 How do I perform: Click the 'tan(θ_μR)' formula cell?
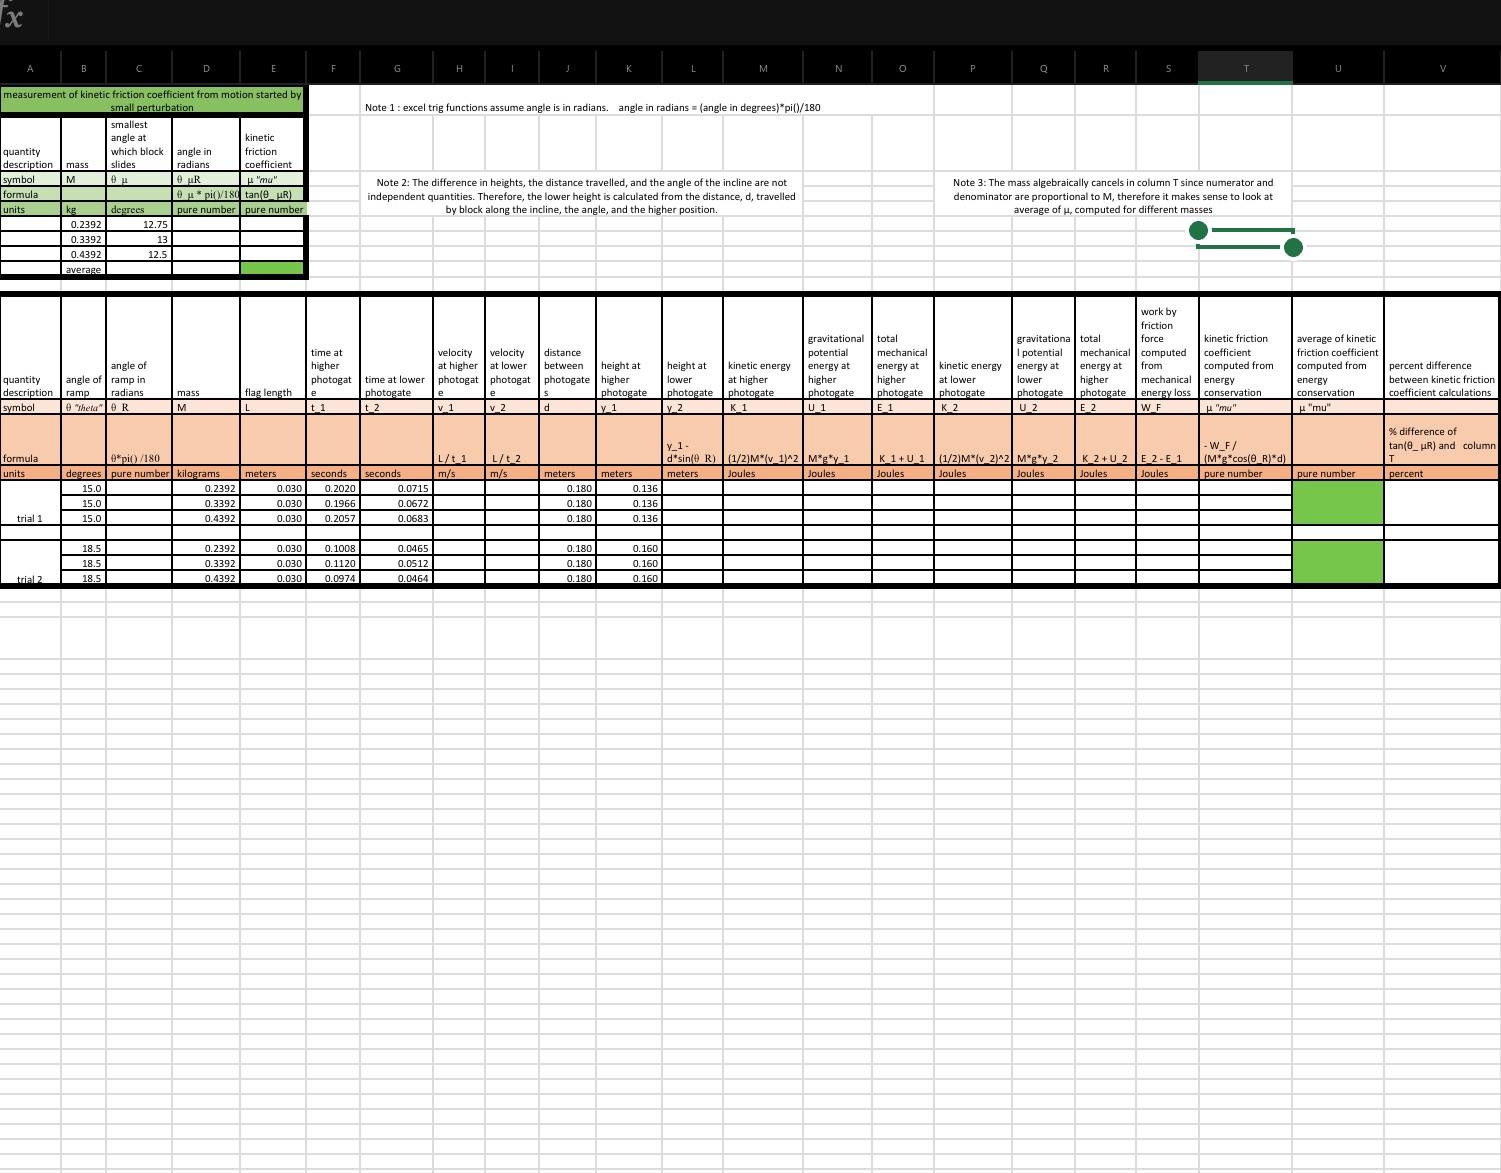click(x=272, y=194)
